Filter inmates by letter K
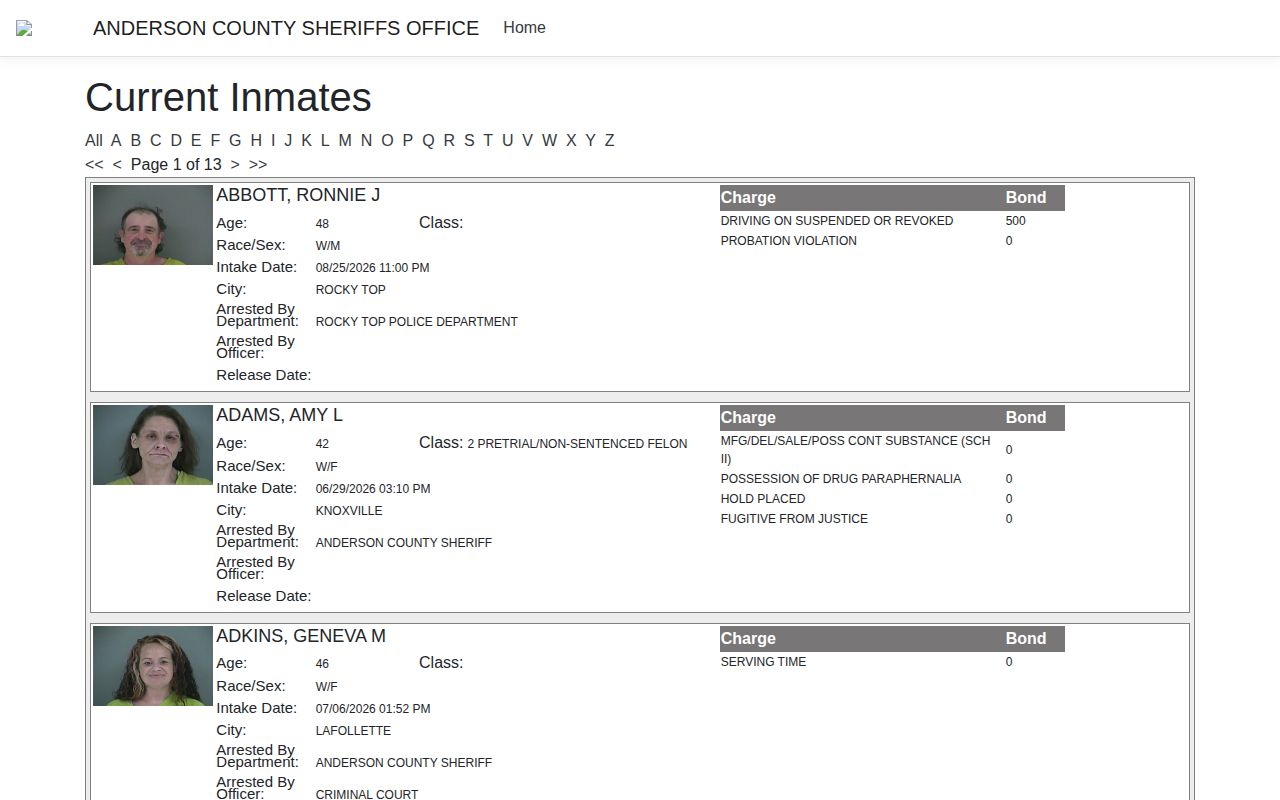This screenshot has width=1280, height=800. [x=307, y=140]
